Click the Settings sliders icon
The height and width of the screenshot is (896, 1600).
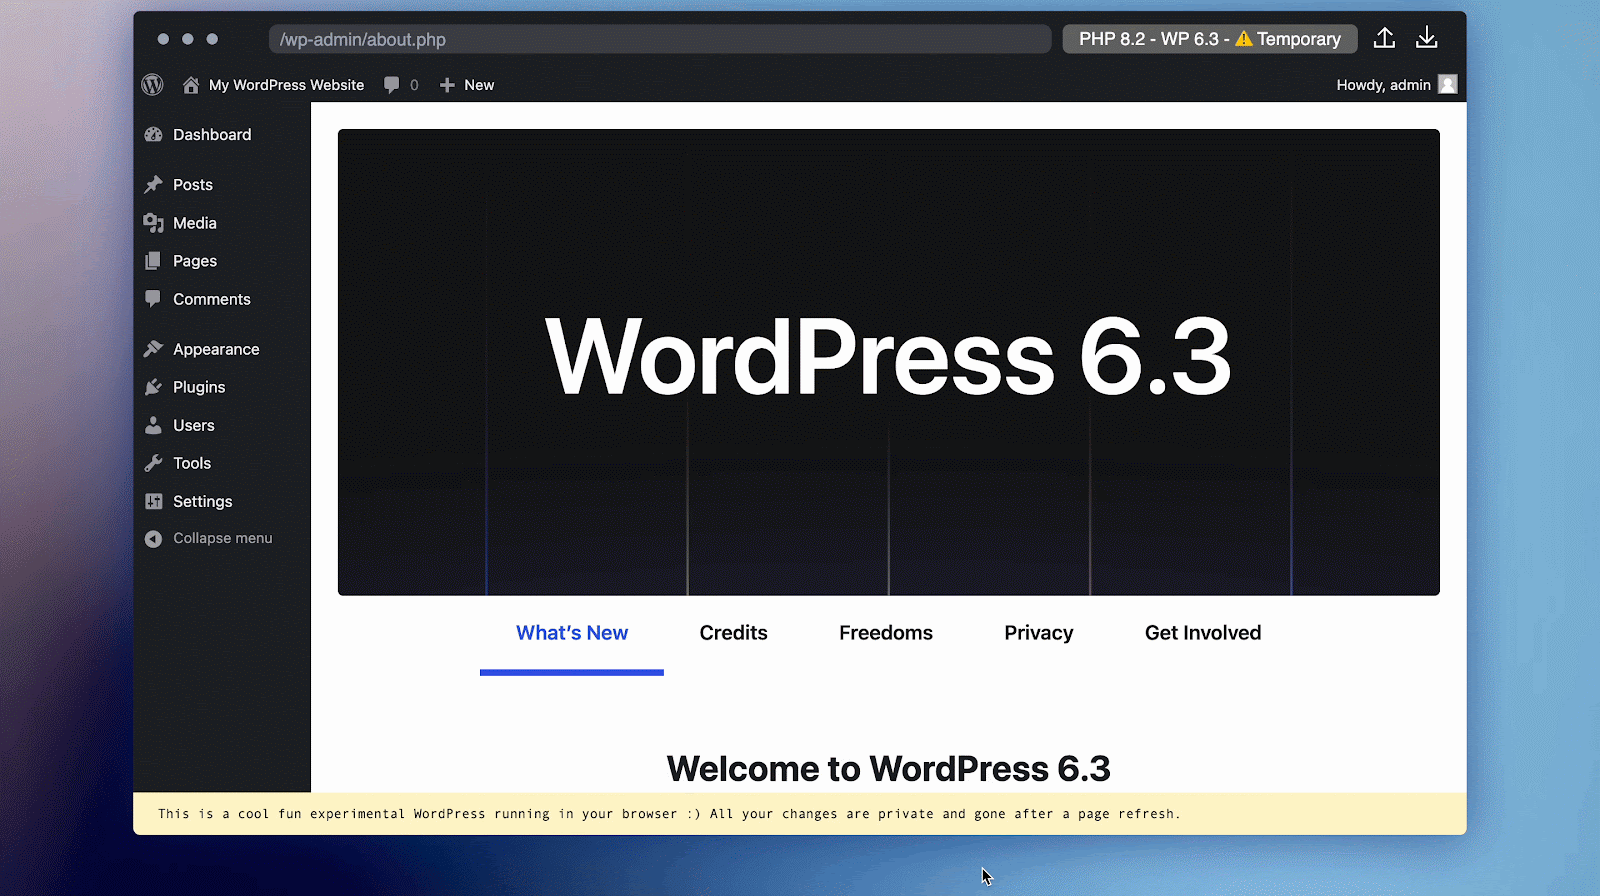153,501
